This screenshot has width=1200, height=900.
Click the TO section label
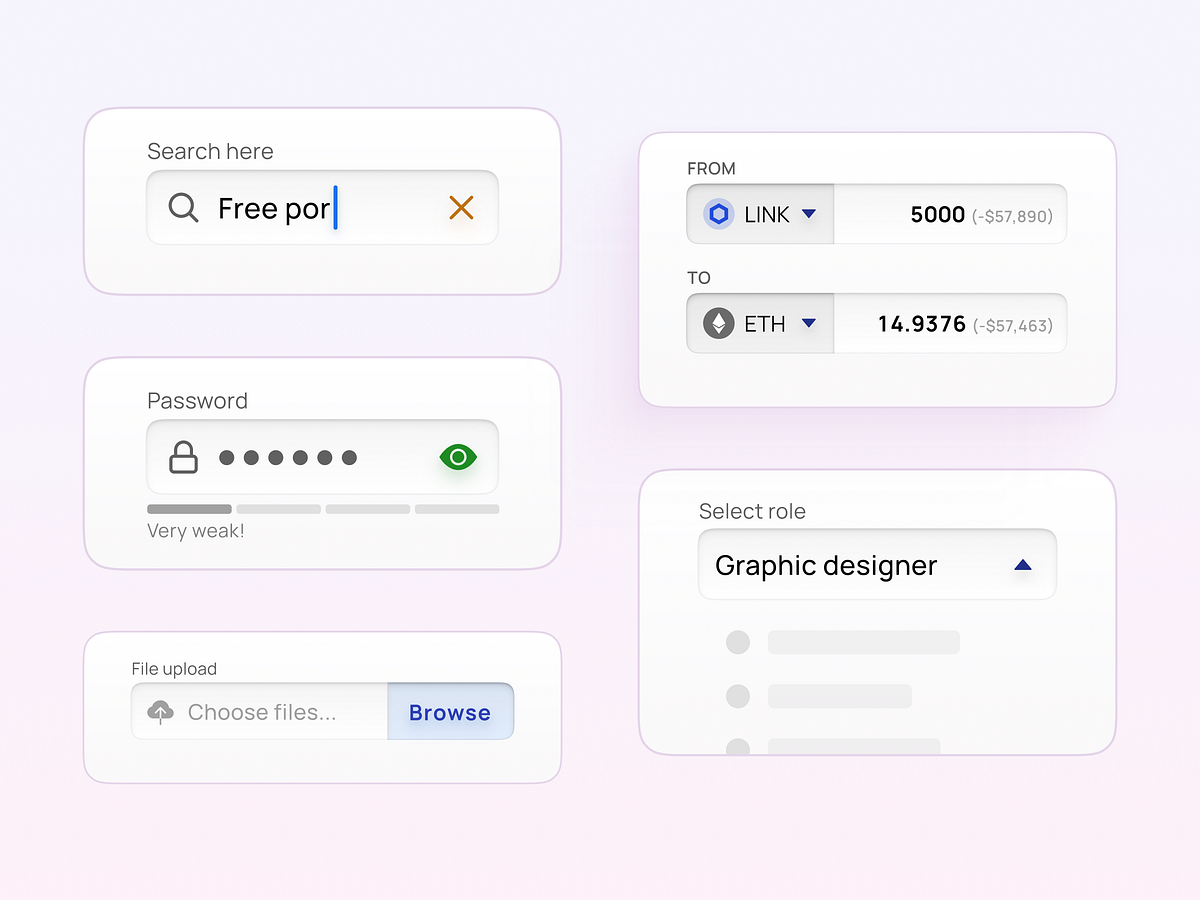click(698, 277)
